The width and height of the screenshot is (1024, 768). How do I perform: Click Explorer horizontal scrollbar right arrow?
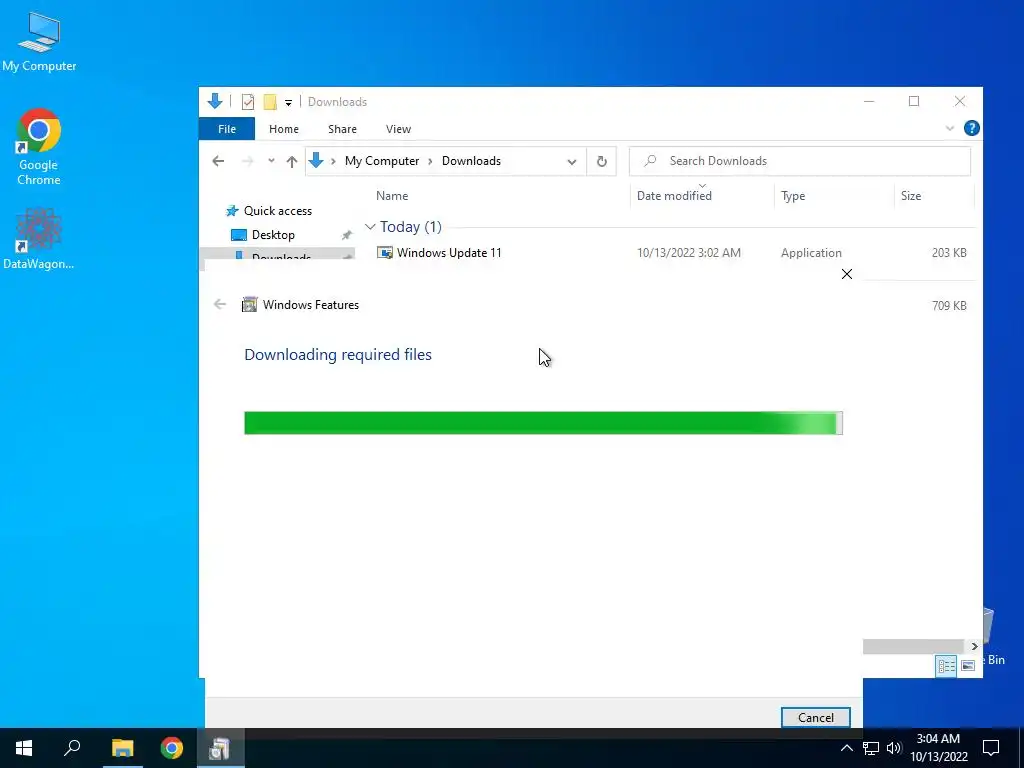[x=974, y=647]
